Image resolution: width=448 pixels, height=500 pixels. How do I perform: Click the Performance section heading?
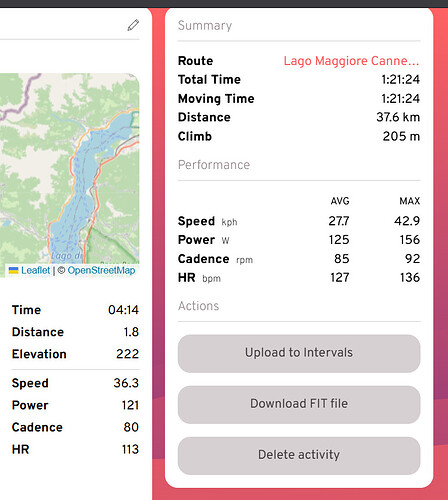[x=214, y=165]
